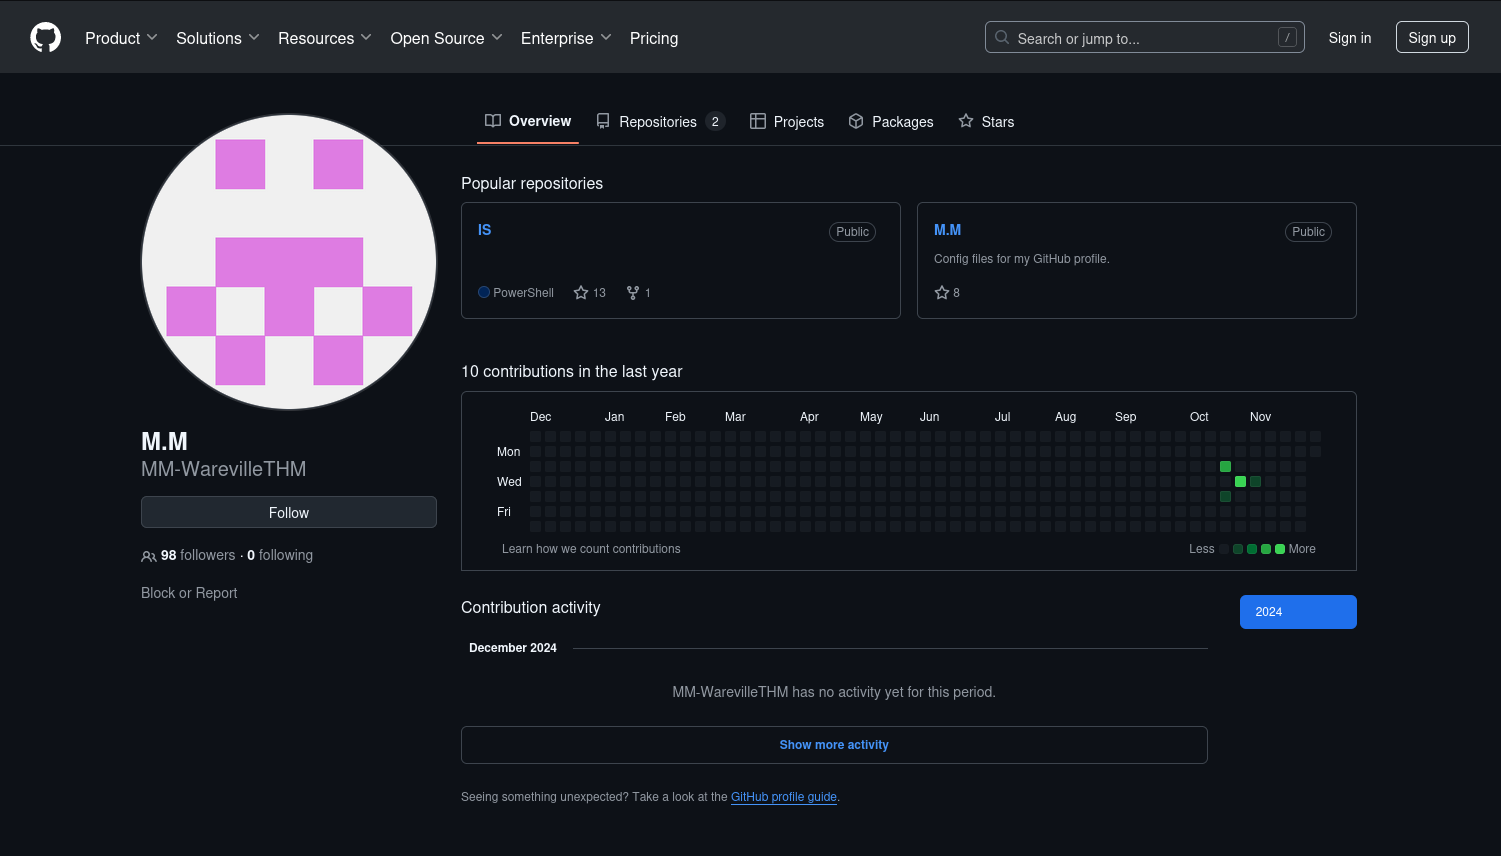This screenshot has height=856, width=1501.
Task: Open the Pricing page
Action: coord(654,38)
